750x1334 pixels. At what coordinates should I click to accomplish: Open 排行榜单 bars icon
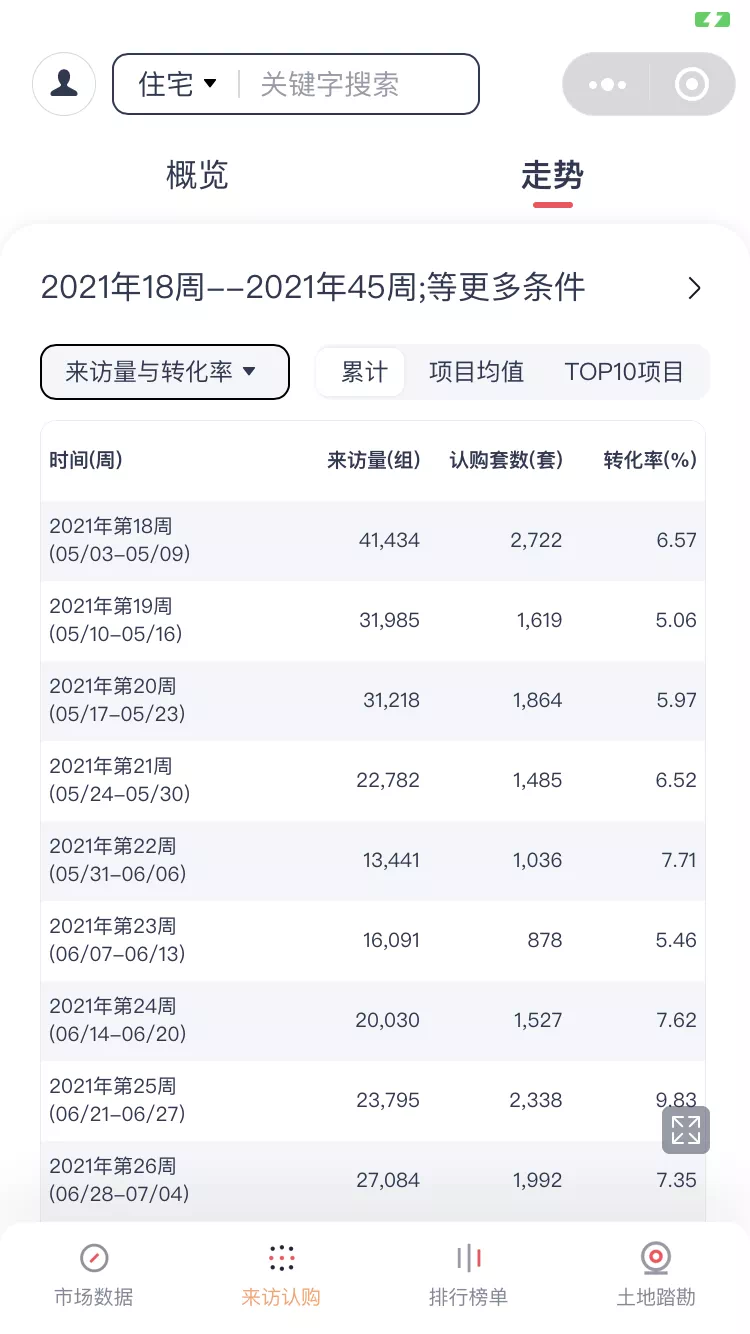coord(468,1258)
